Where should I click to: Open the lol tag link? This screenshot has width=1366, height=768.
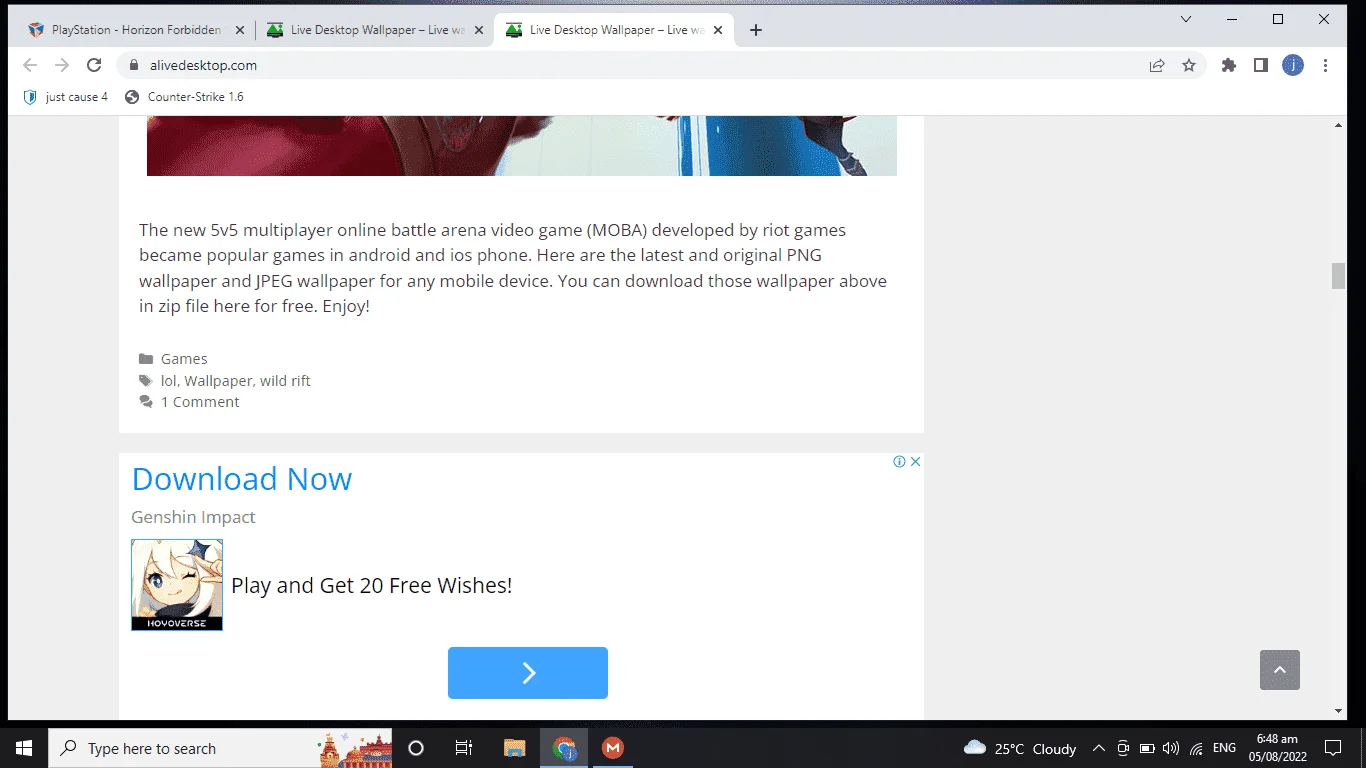click(x=169, y=381)
